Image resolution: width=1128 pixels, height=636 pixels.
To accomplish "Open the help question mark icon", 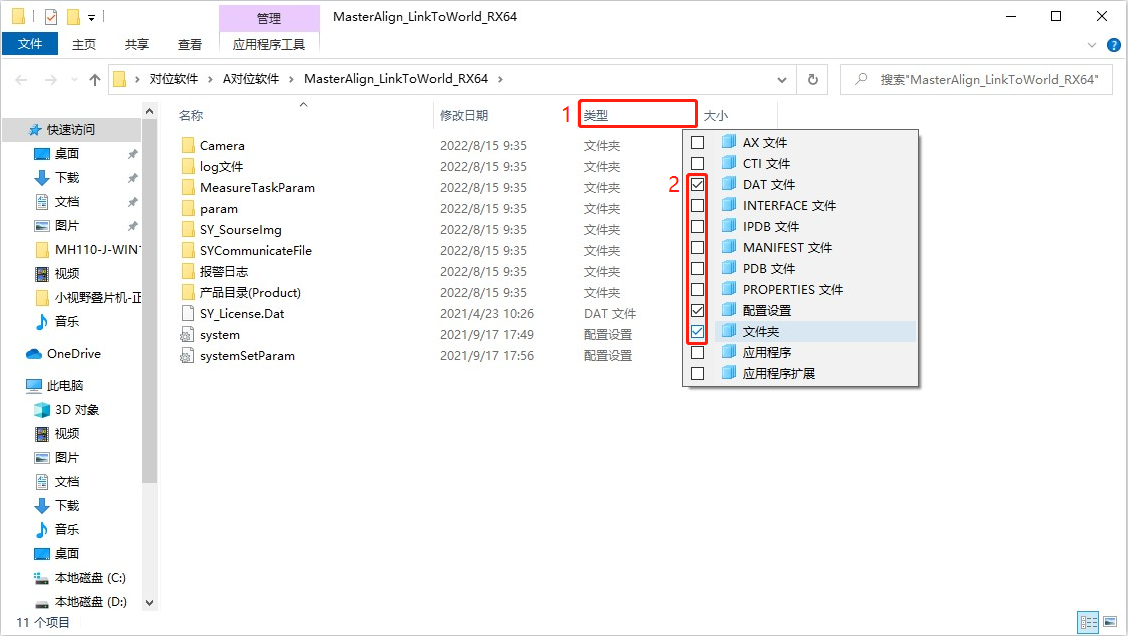I will click(x=1114, y=45).
